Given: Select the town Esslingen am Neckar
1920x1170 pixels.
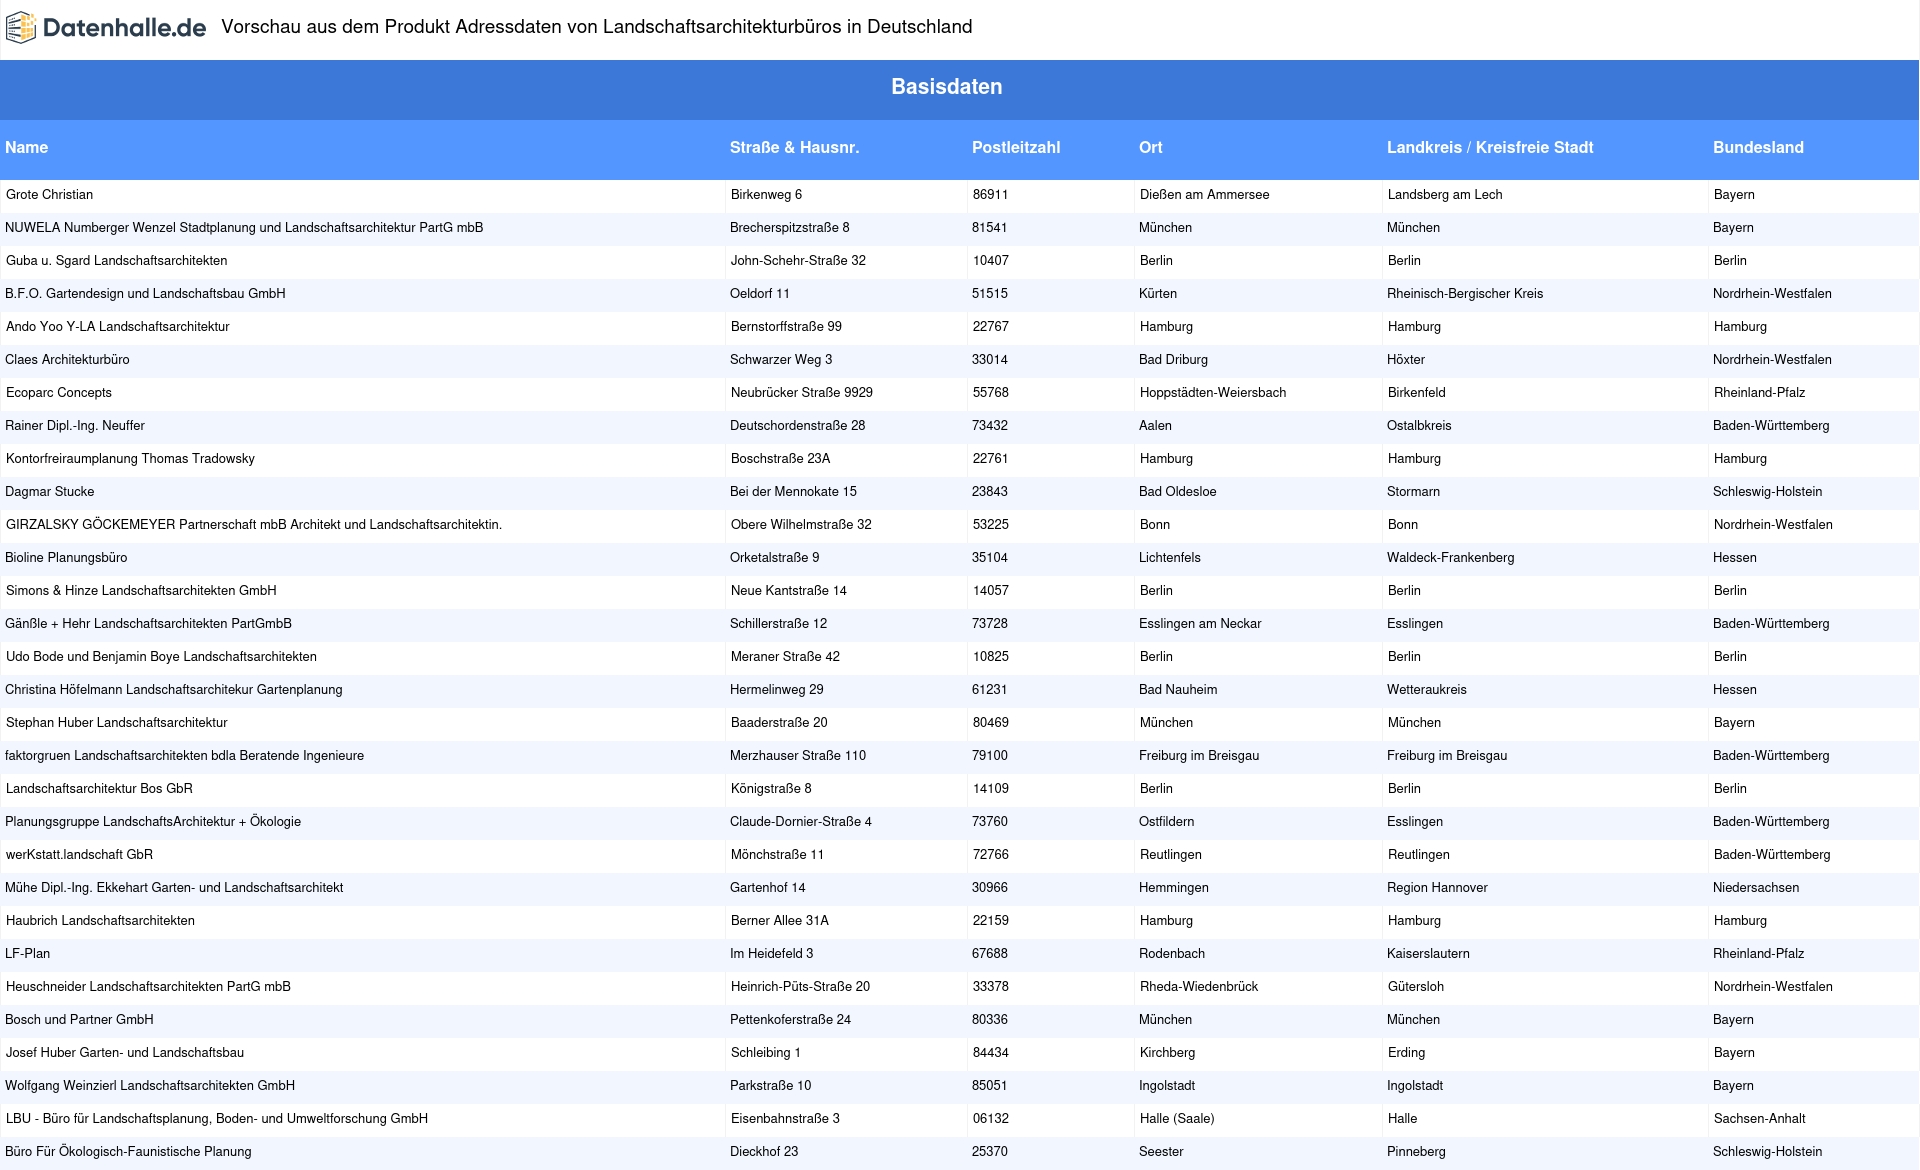Looking at the screenshot, I should click(x=1200, y=624).
